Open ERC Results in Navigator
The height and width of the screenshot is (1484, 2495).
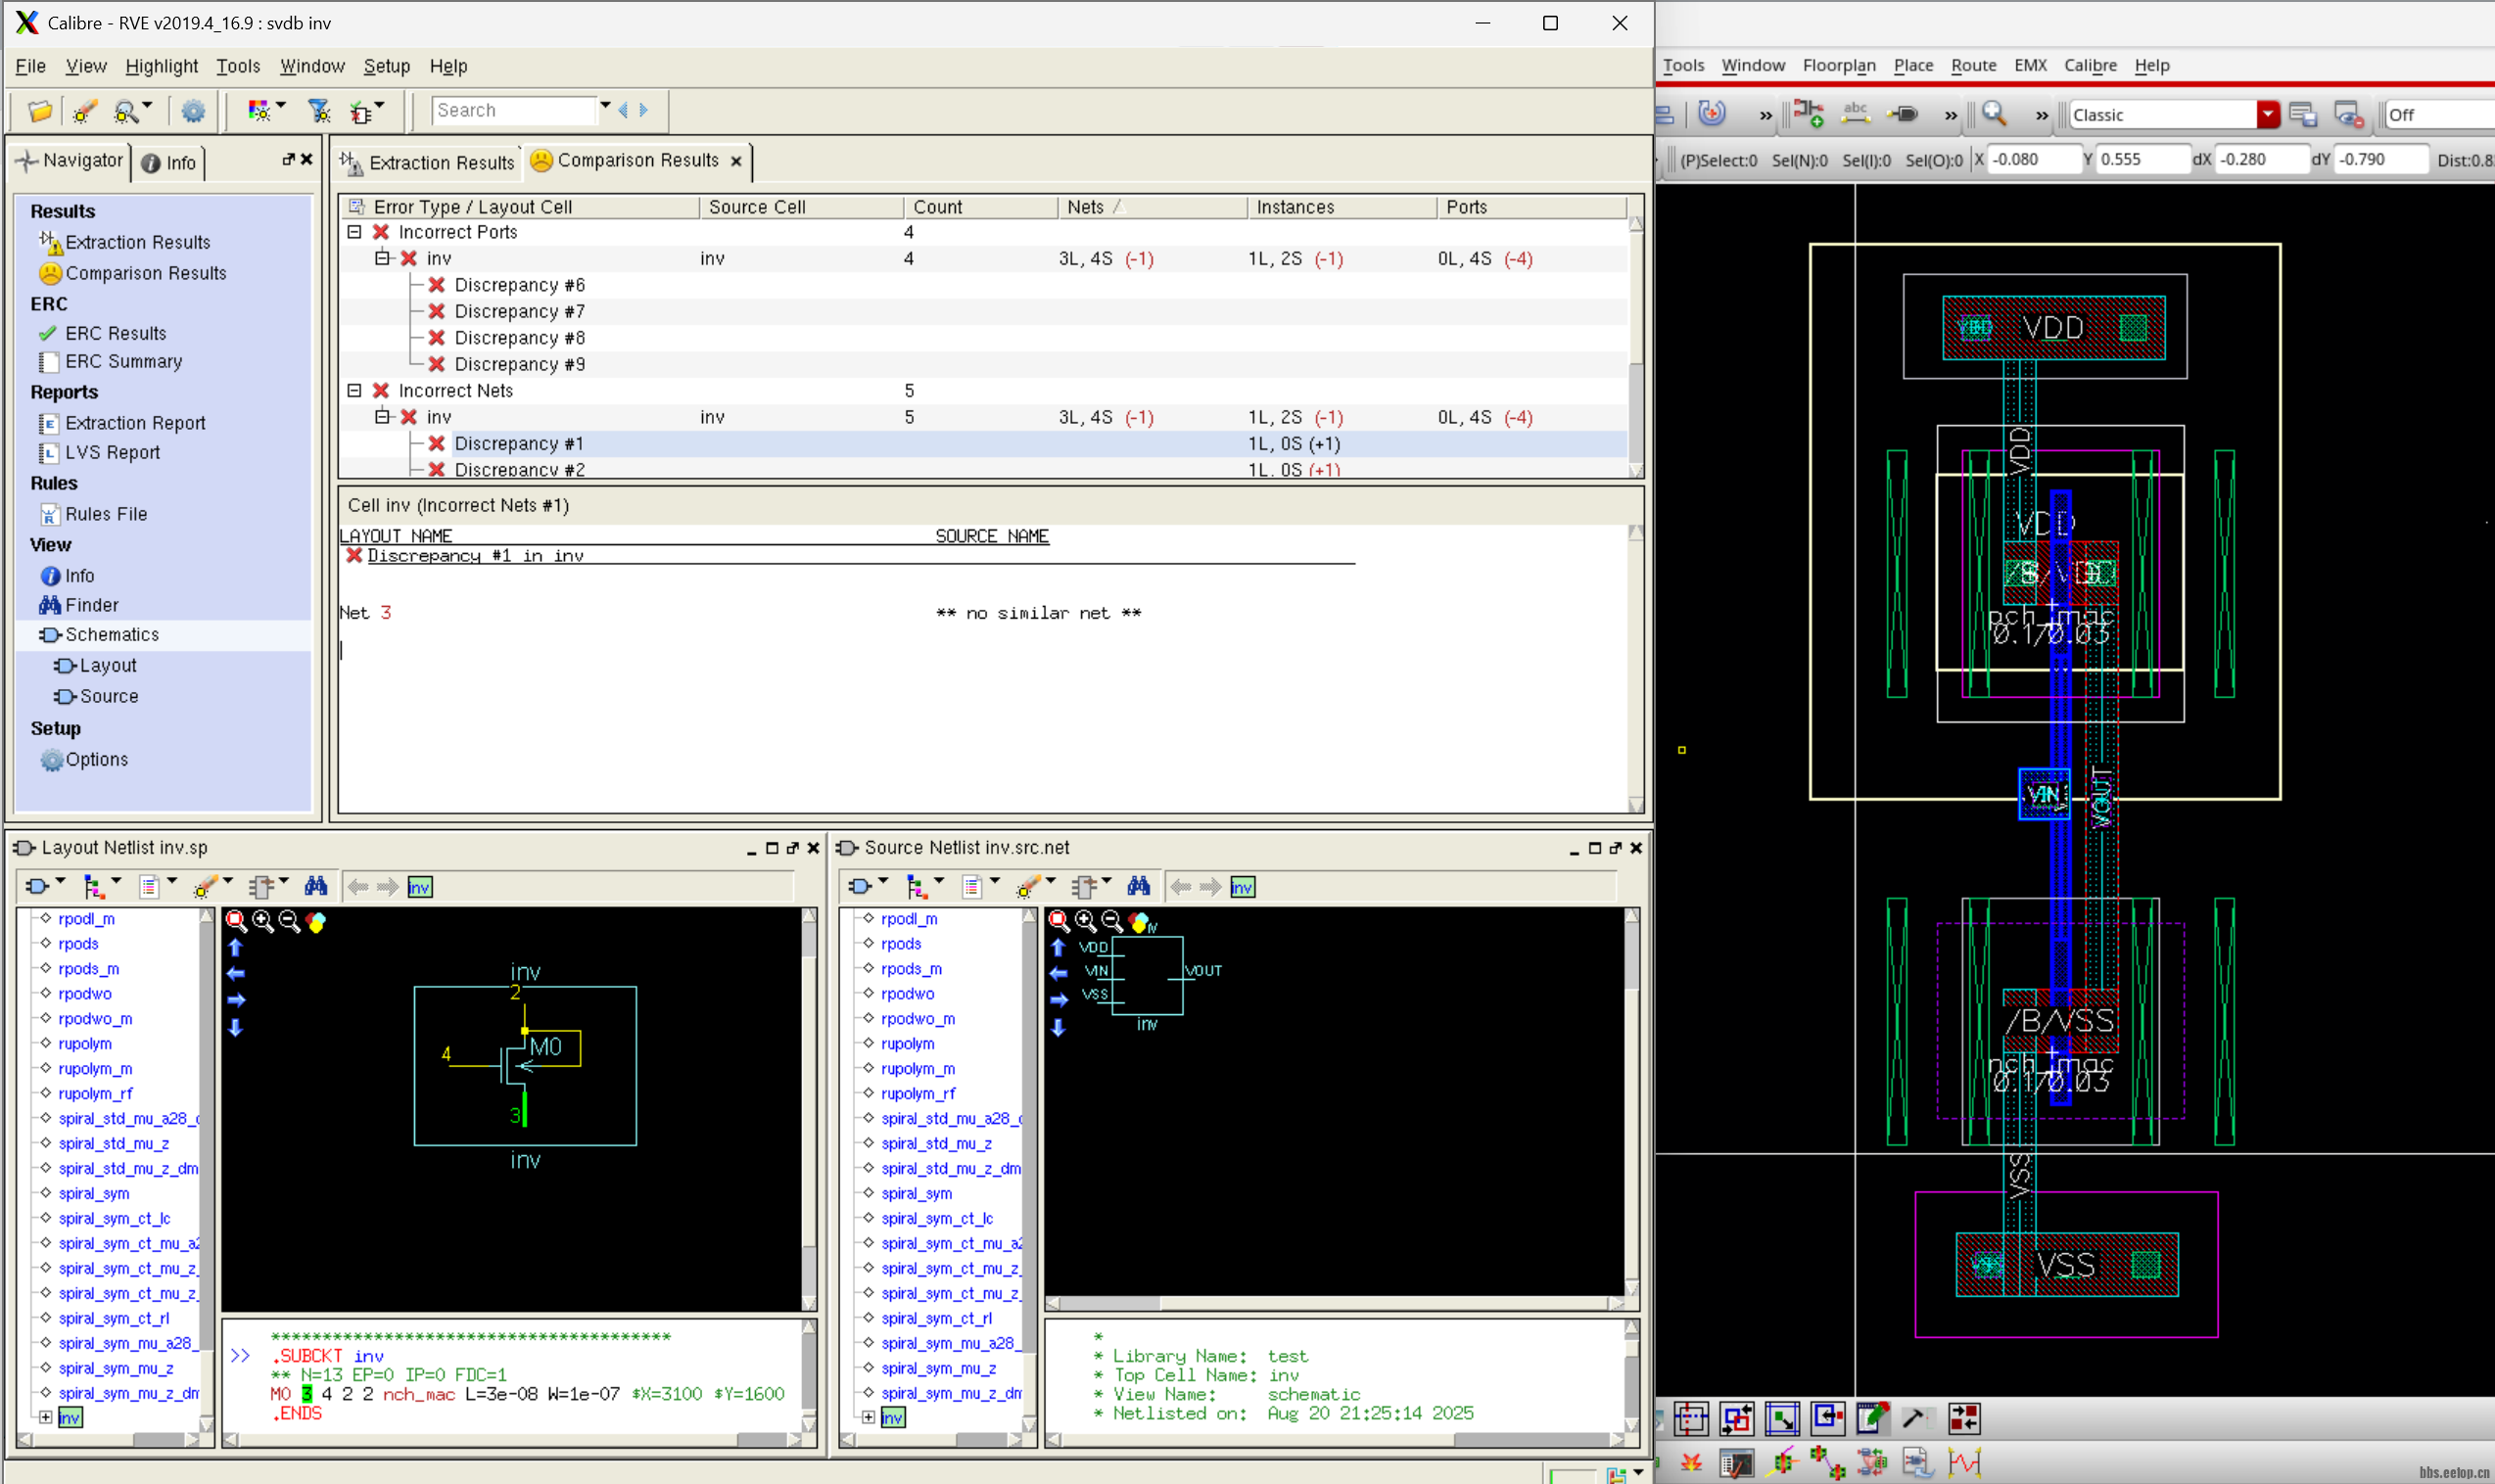point(115,333)
